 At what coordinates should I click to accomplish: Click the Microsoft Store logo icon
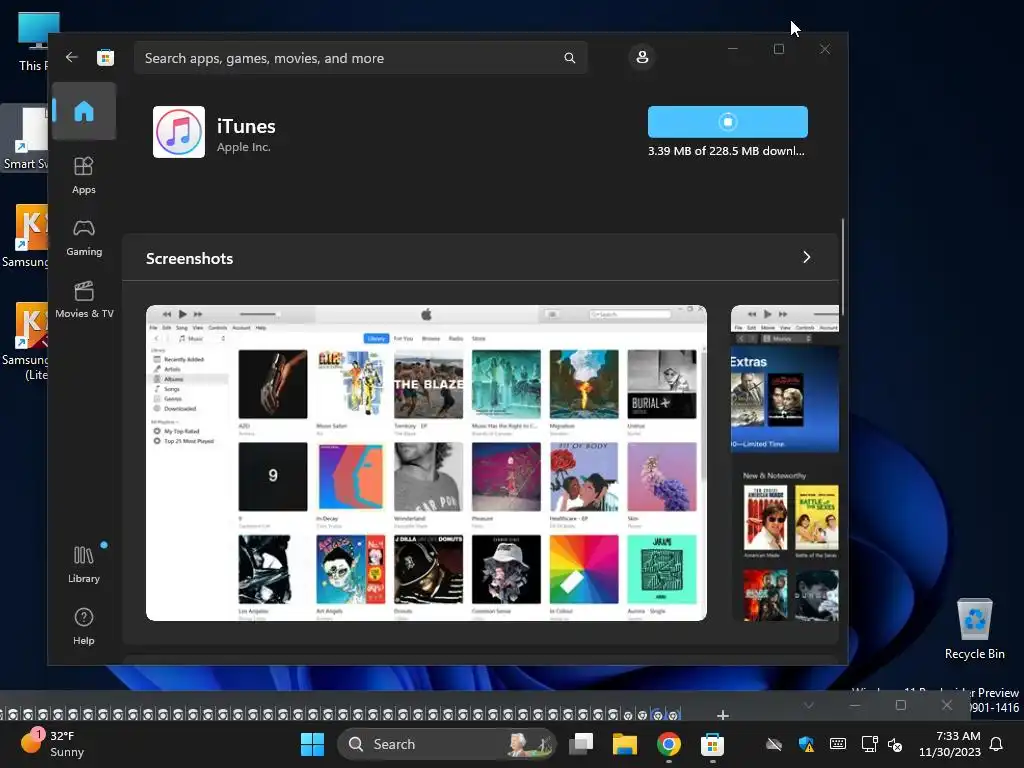tap(105, 57)
